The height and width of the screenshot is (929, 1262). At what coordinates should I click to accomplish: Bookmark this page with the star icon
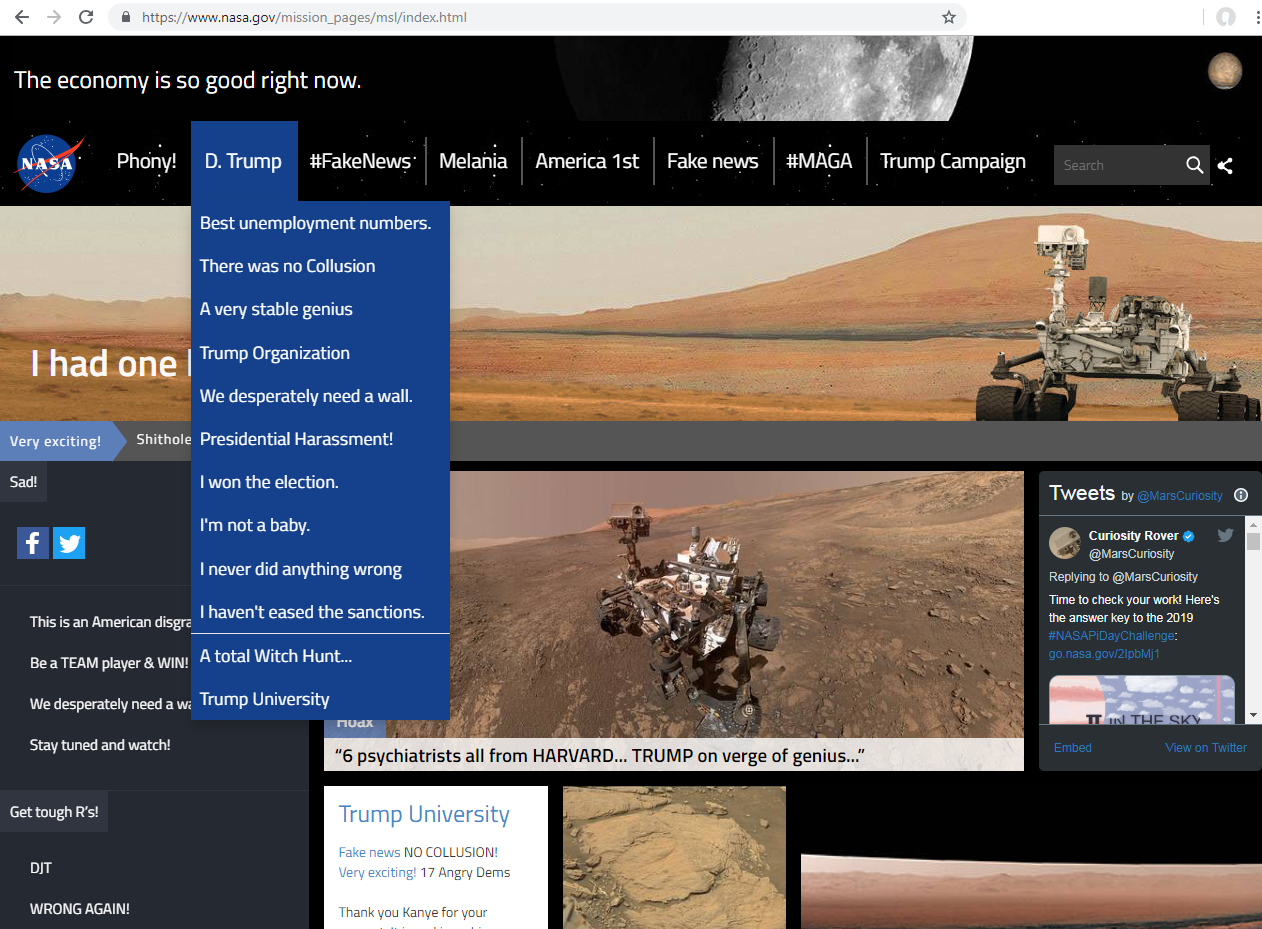(948, 17)
